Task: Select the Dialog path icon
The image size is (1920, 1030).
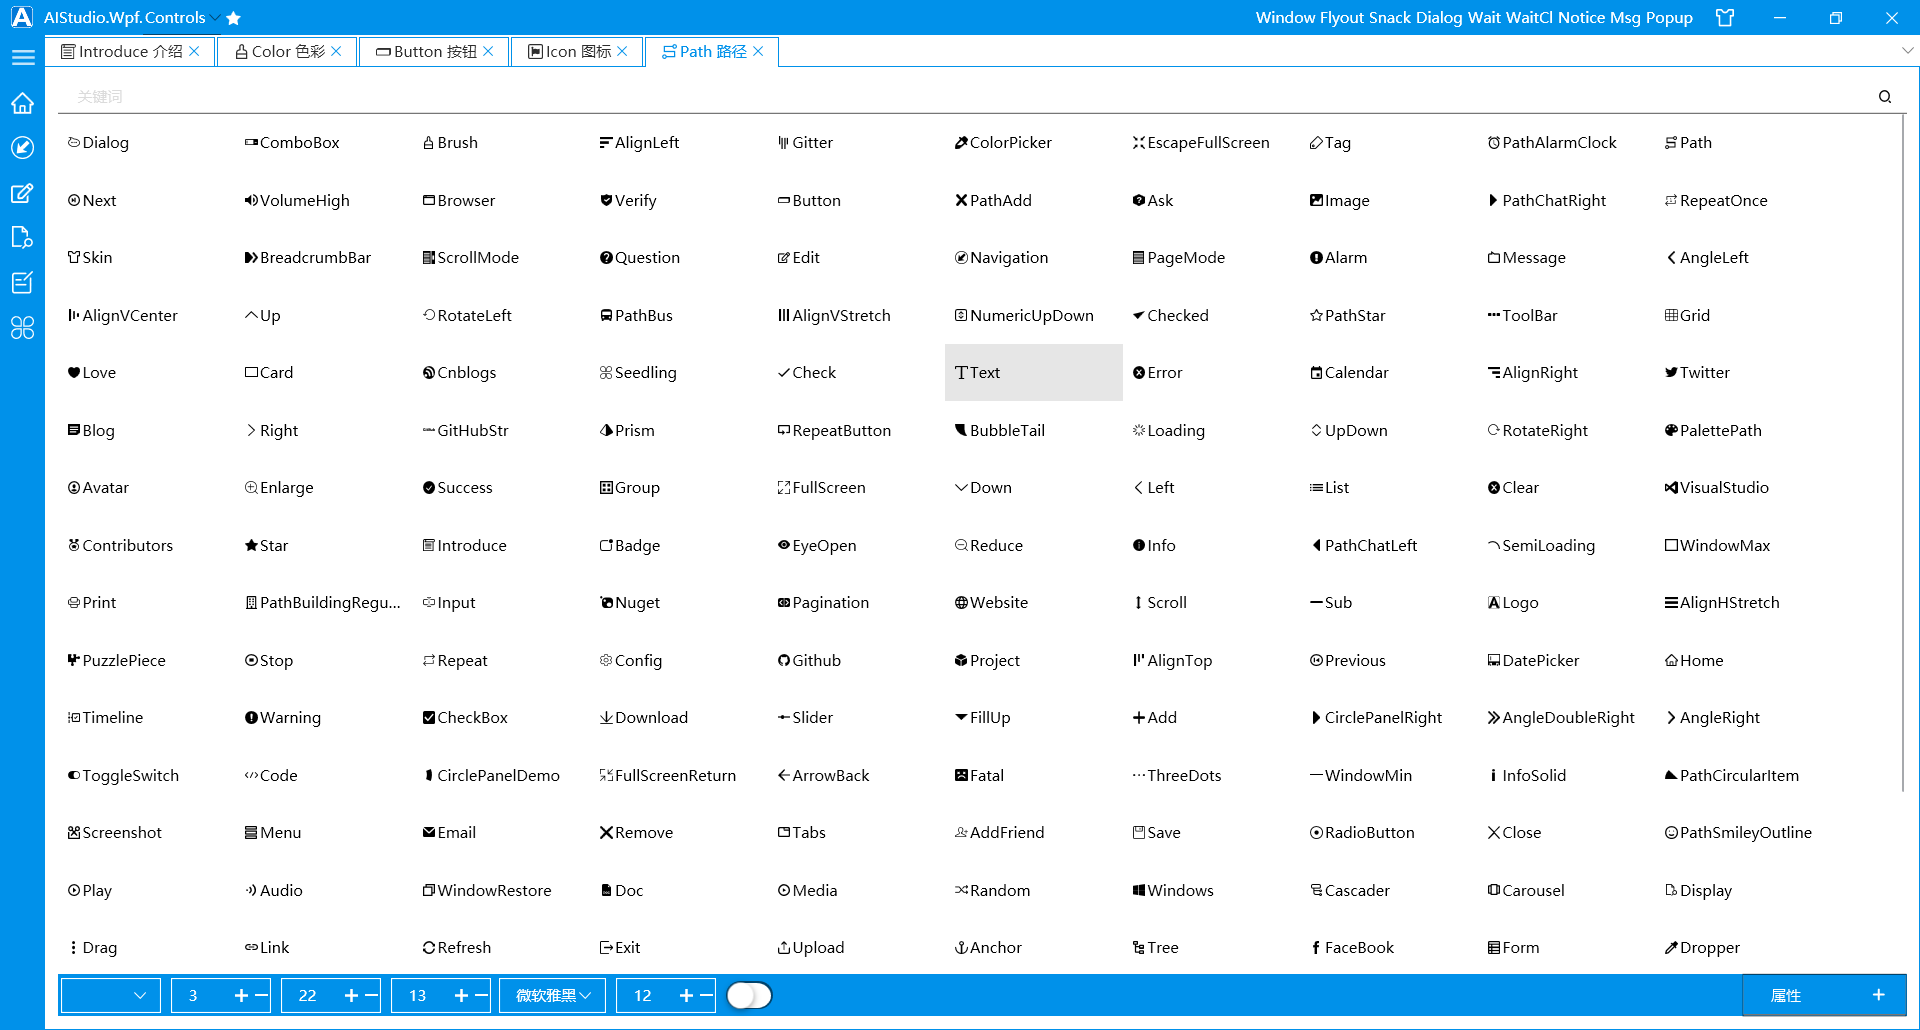Action: [x=99, y=143]
